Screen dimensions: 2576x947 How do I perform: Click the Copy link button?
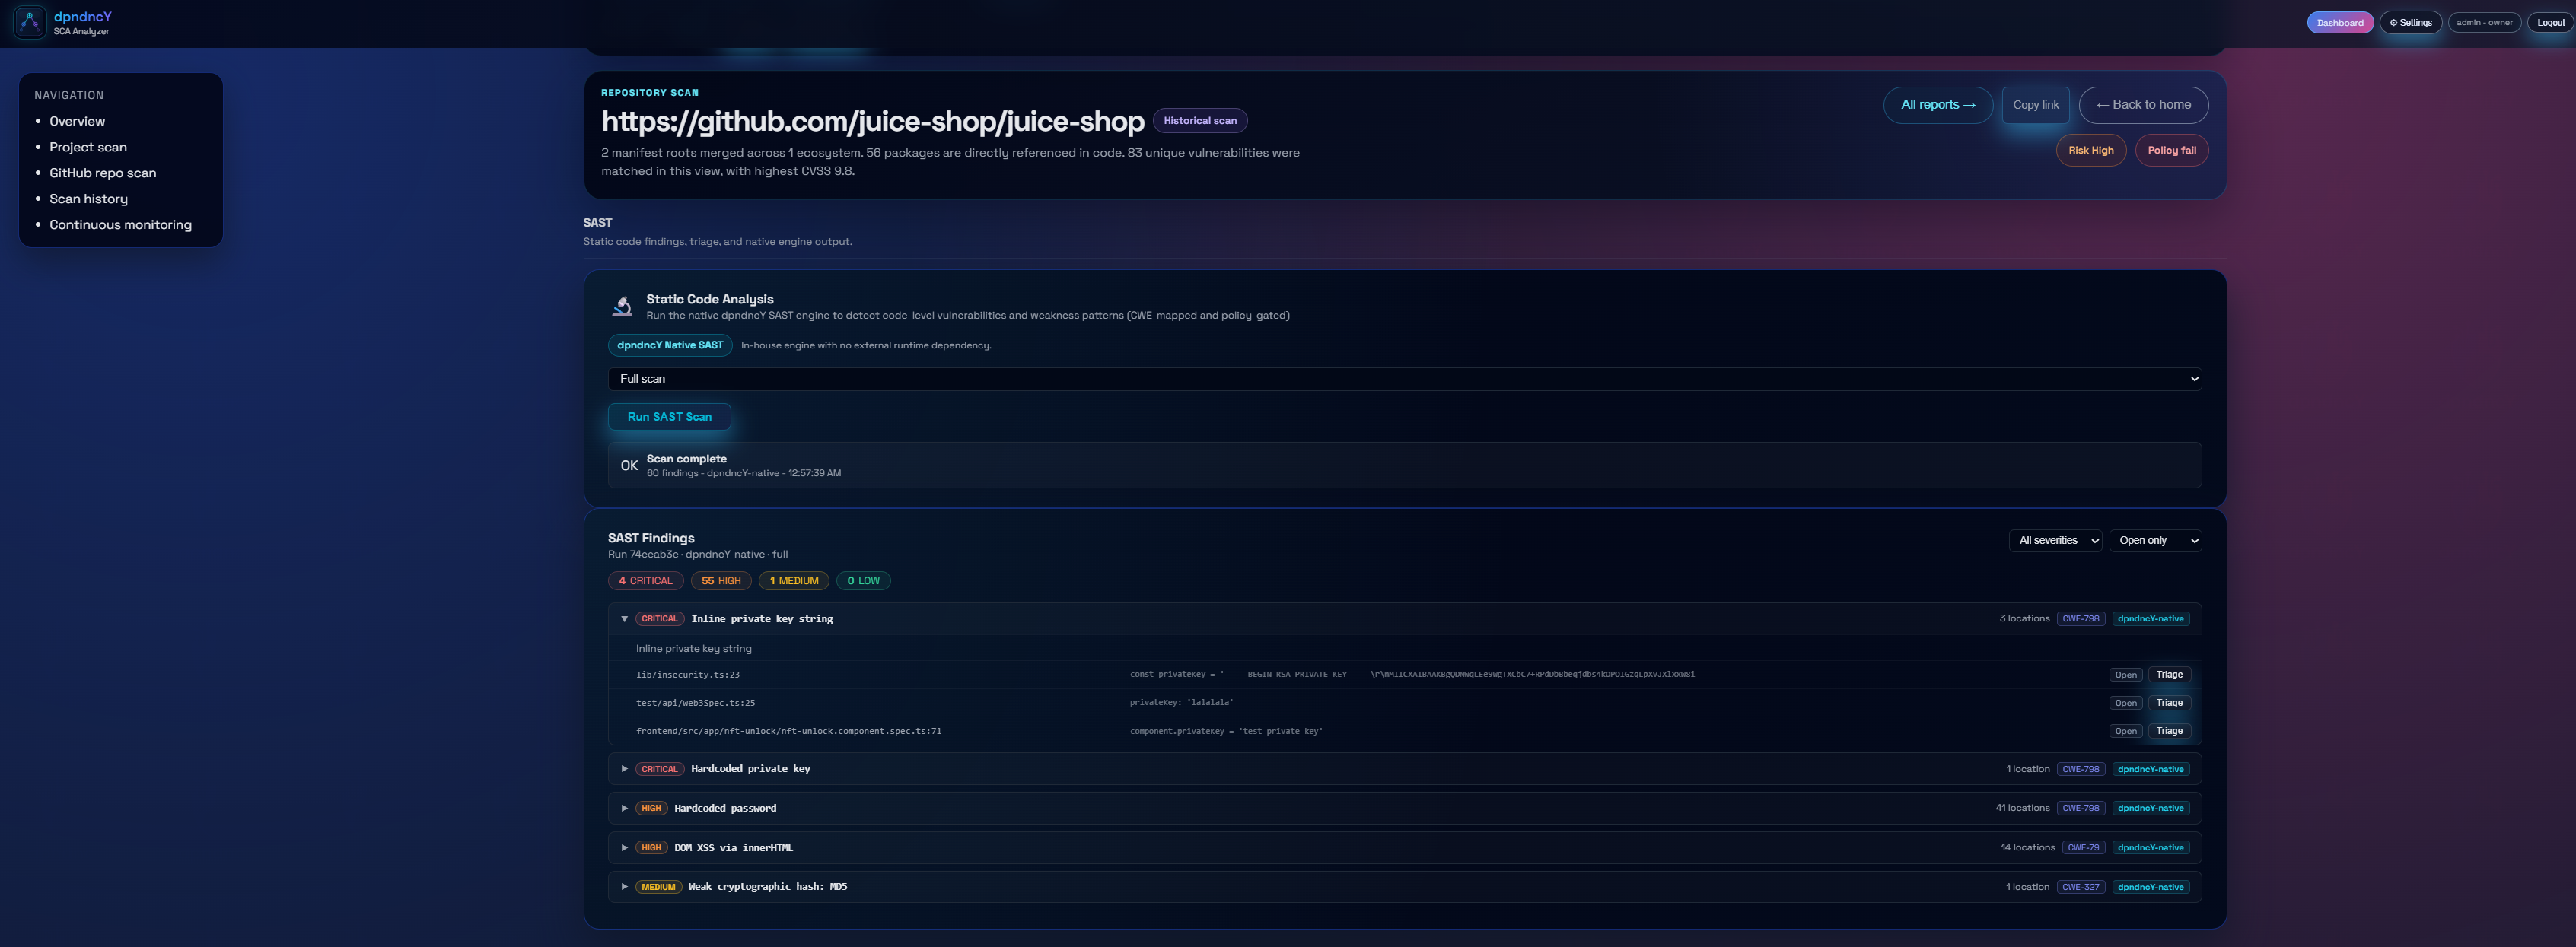coord(2035,105)
